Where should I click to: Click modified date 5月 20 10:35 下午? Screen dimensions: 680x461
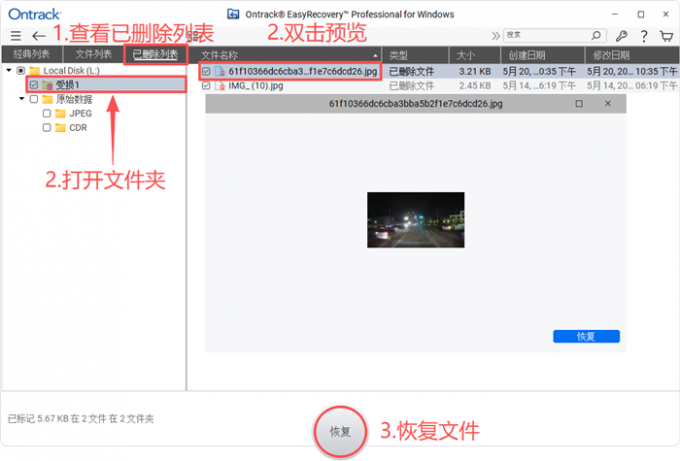tap(632, 72)
